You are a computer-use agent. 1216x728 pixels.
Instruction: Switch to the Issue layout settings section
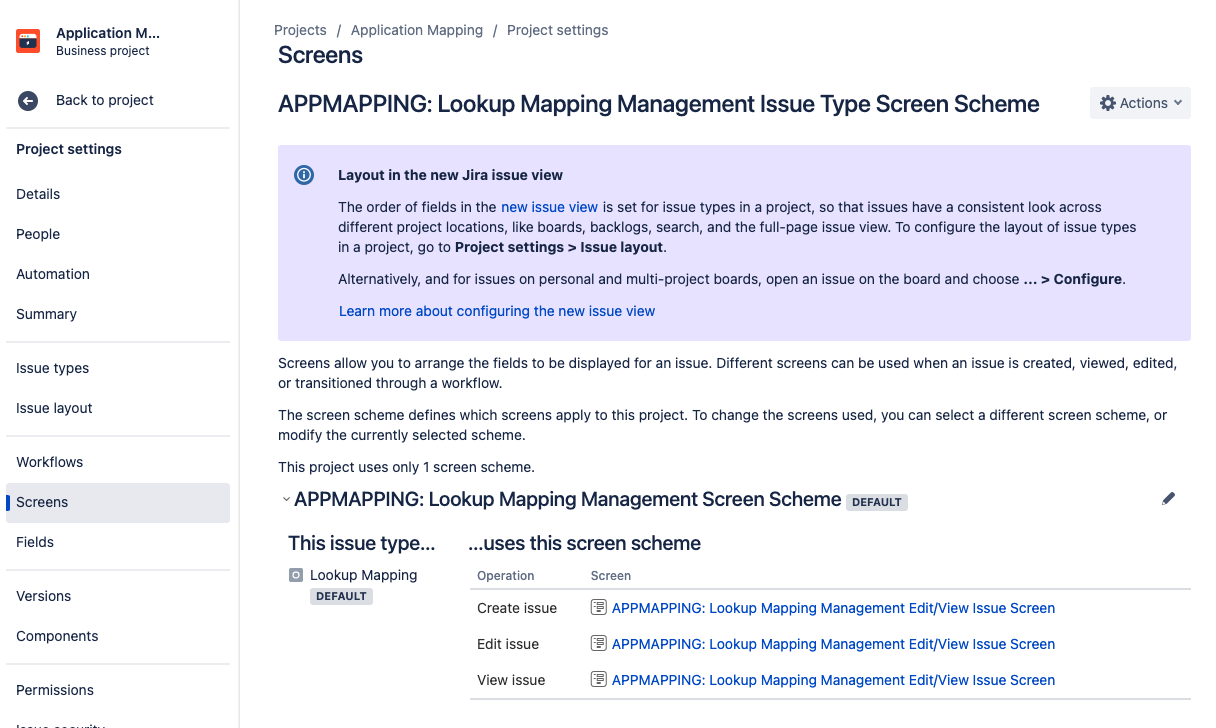[x=54, y=407]
